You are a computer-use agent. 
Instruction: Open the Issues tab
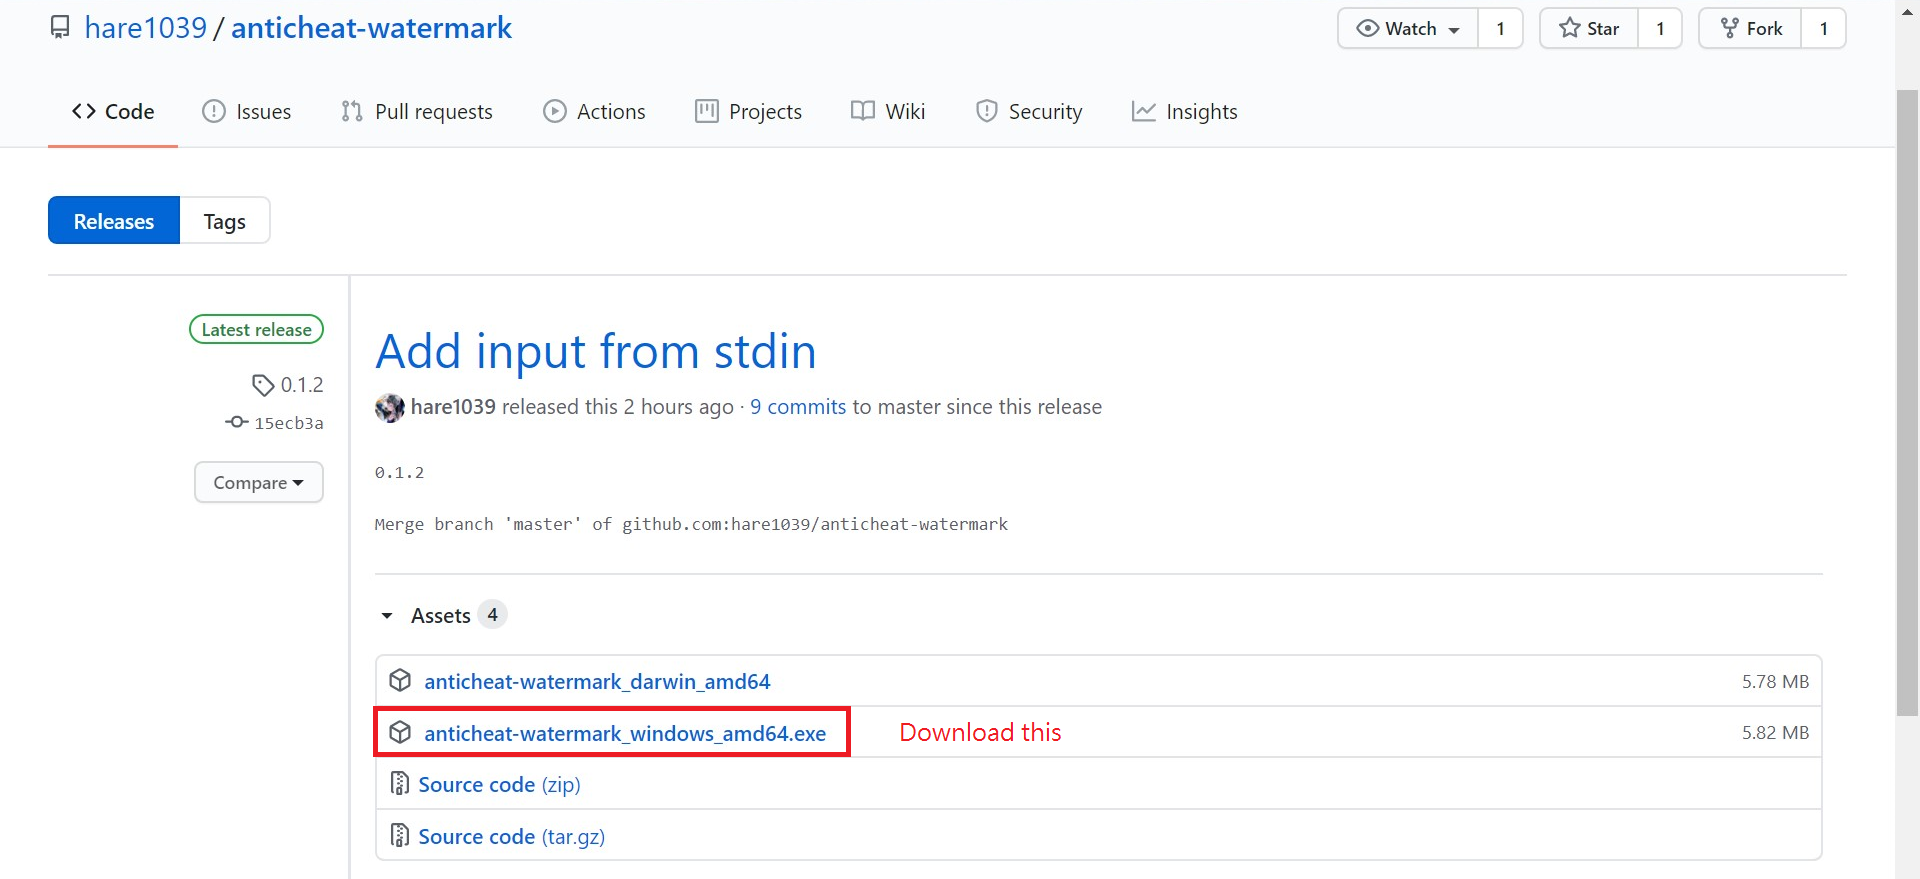tap(247, 111)
